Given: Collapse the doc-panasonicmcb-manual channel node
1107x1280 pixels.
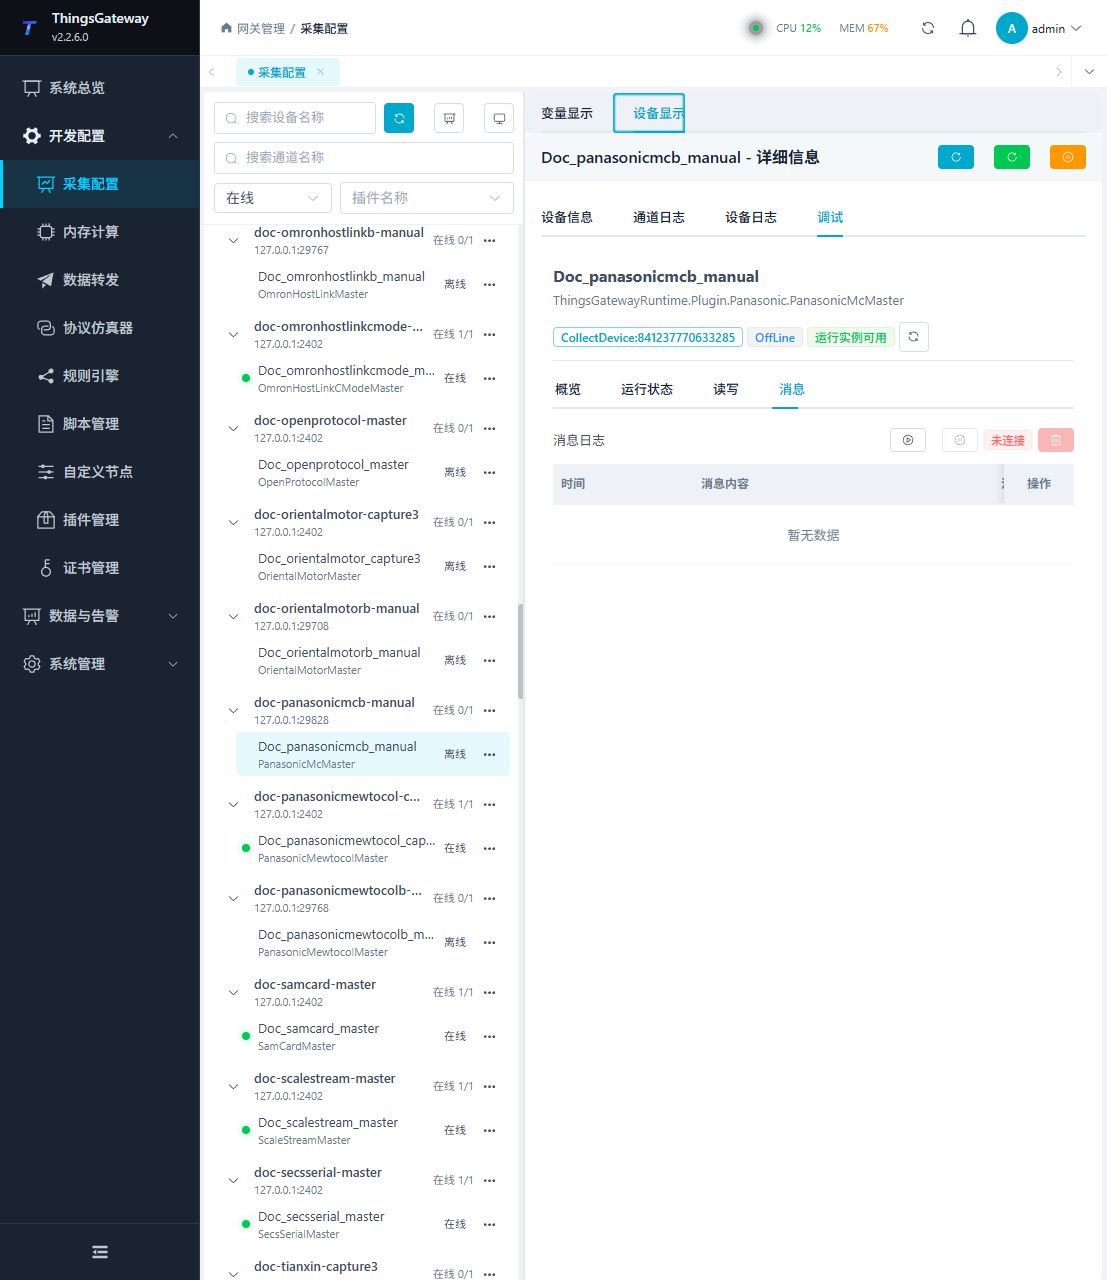Looking at the screenshot, I should 233,711.
